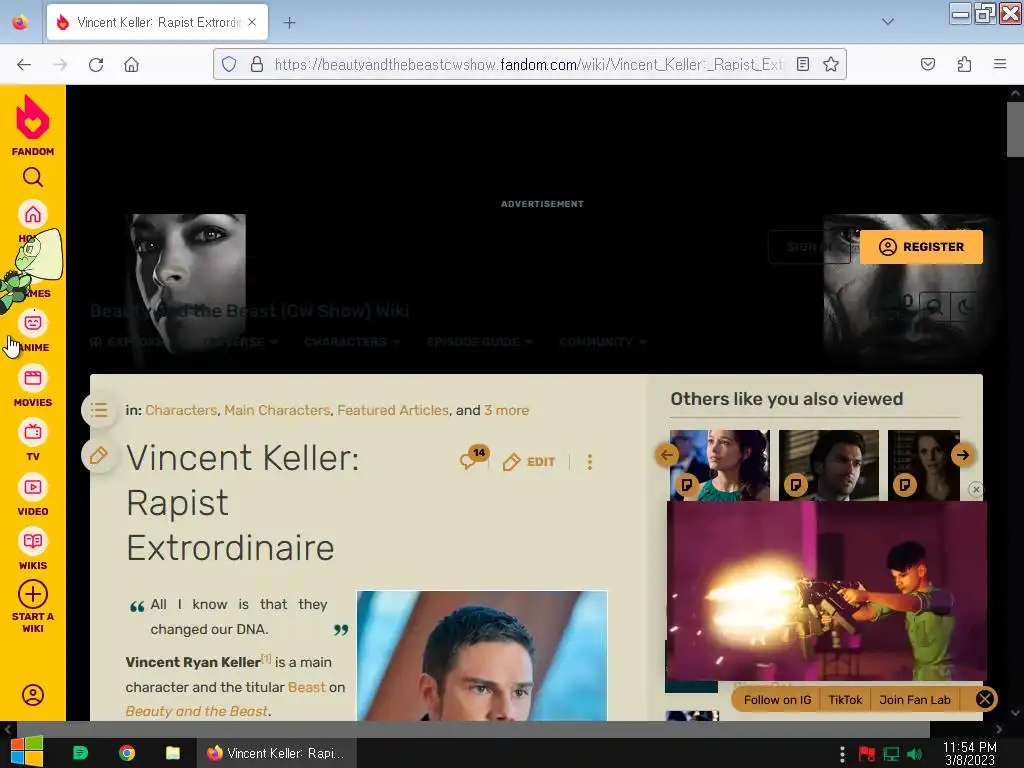
Task: Open a new browser tab
Action: coord(289,23)
